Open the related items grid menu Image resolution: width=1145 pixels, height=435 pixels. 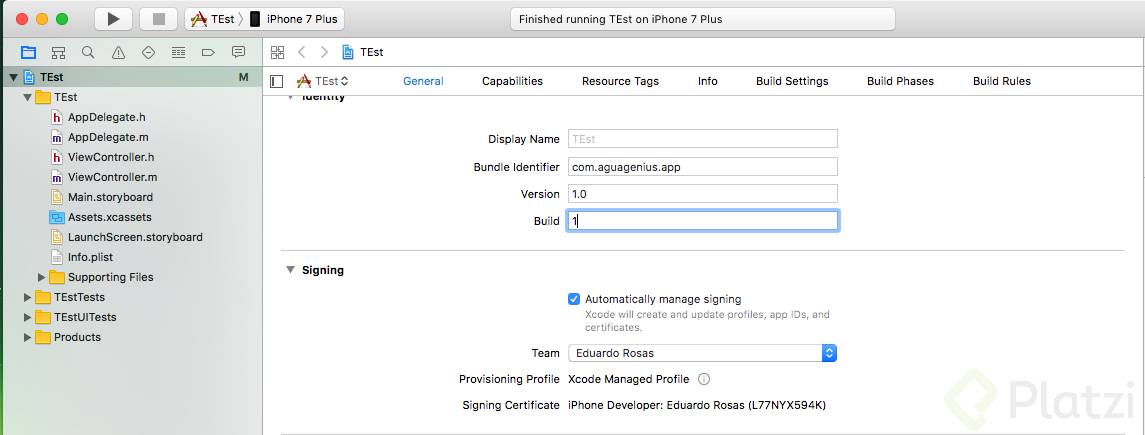point(277,53)
